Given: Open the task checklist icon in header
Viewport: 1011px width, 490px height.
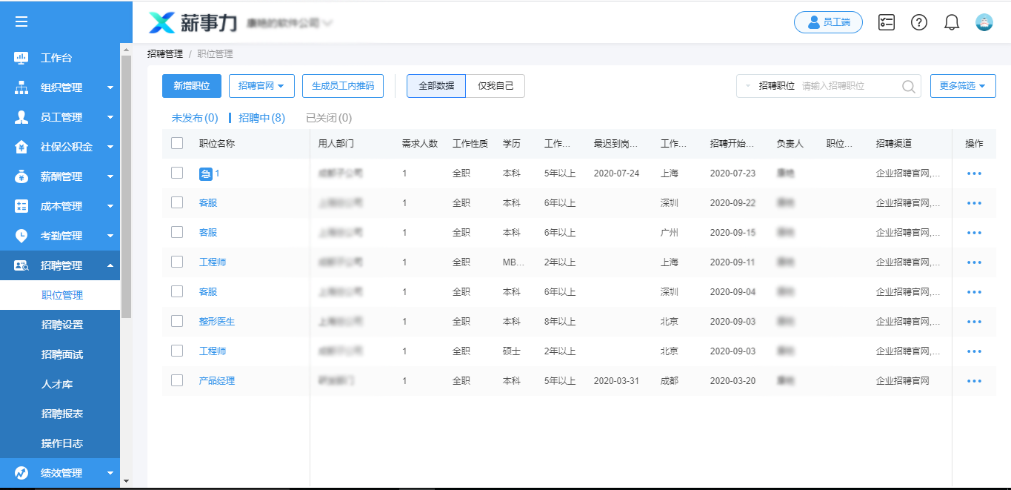Looking at the screenshot, I should [886, 22].
